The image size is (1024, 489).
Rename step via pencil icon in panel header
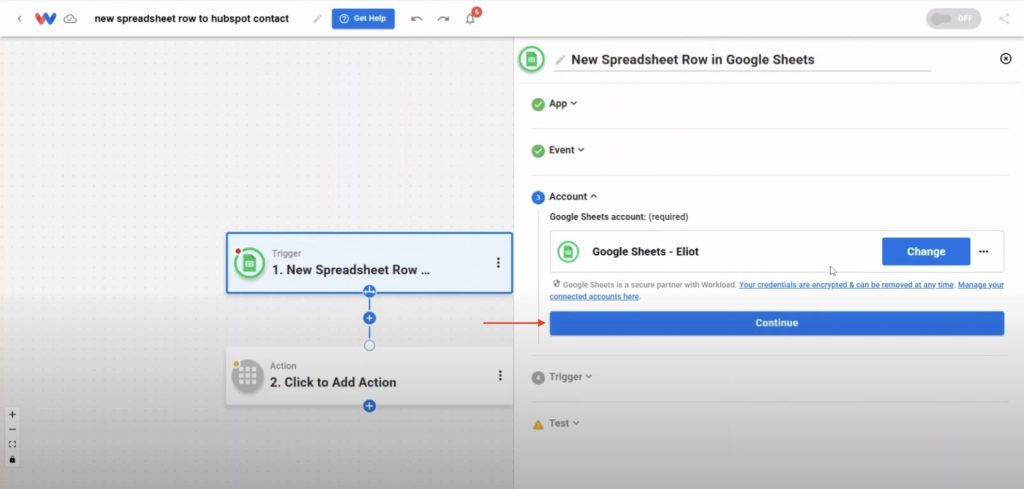pos(560,60)
